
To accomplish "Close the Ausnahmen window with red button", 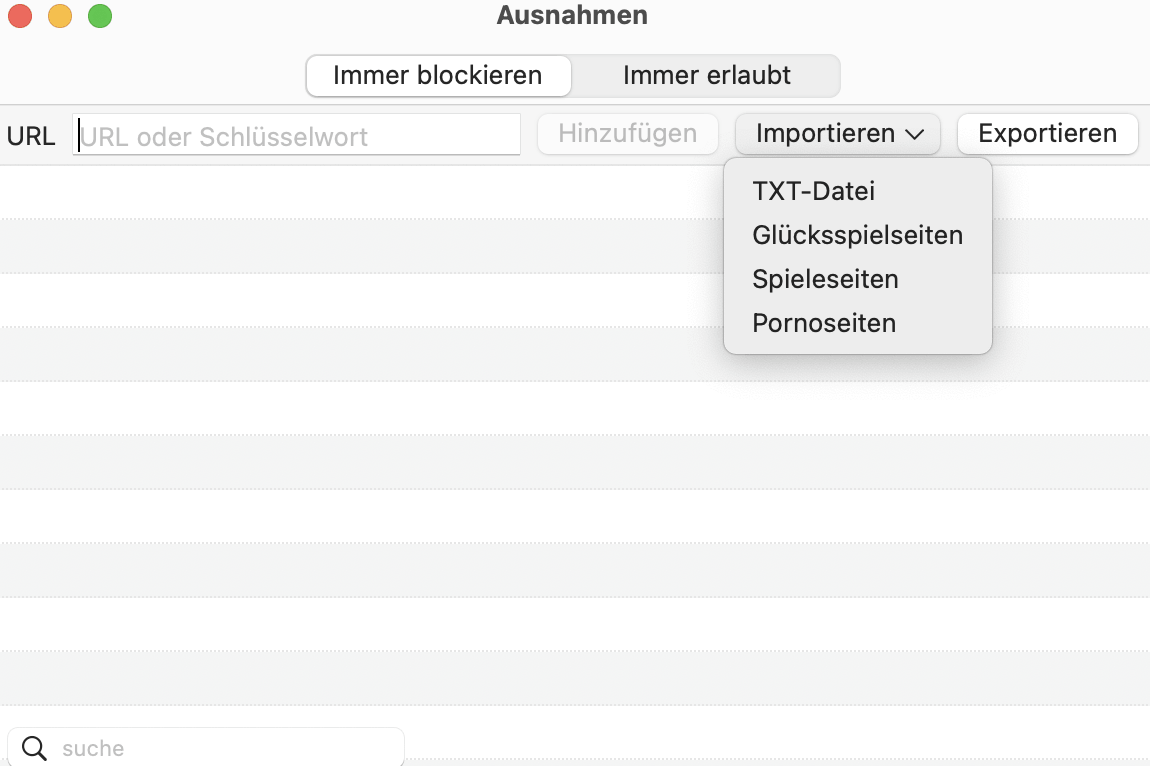I will (20, 15).
